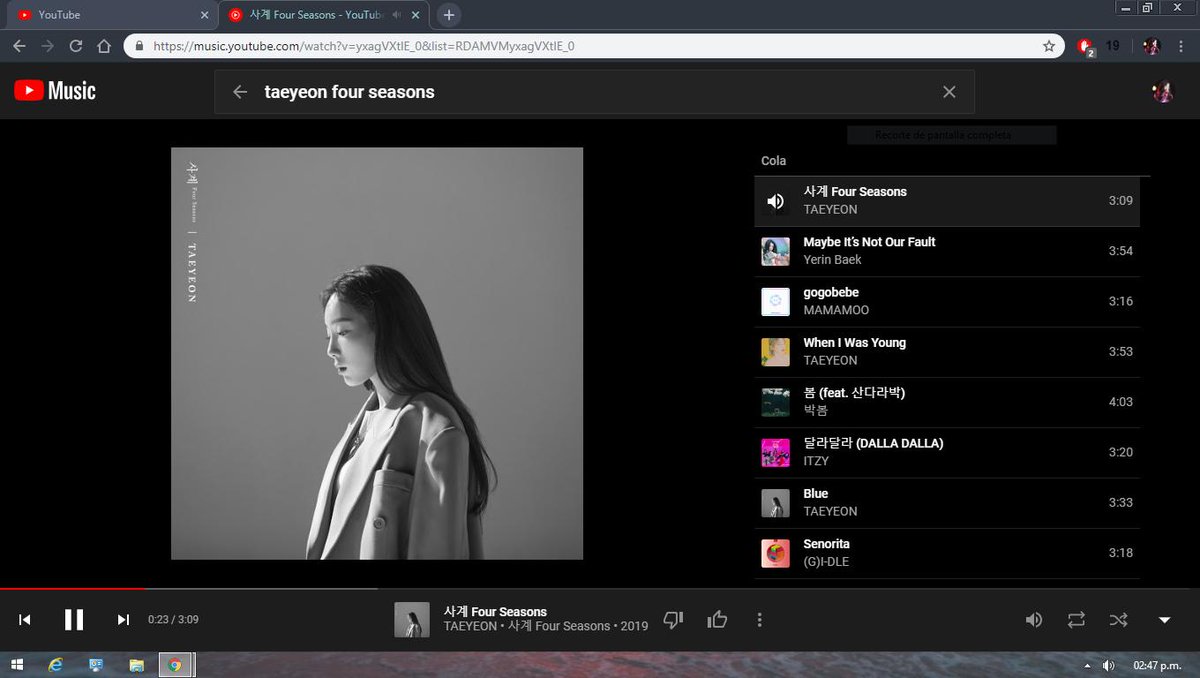Open the Chrome profile avatar
1200x678 pixels.
tap(1151, 46)
